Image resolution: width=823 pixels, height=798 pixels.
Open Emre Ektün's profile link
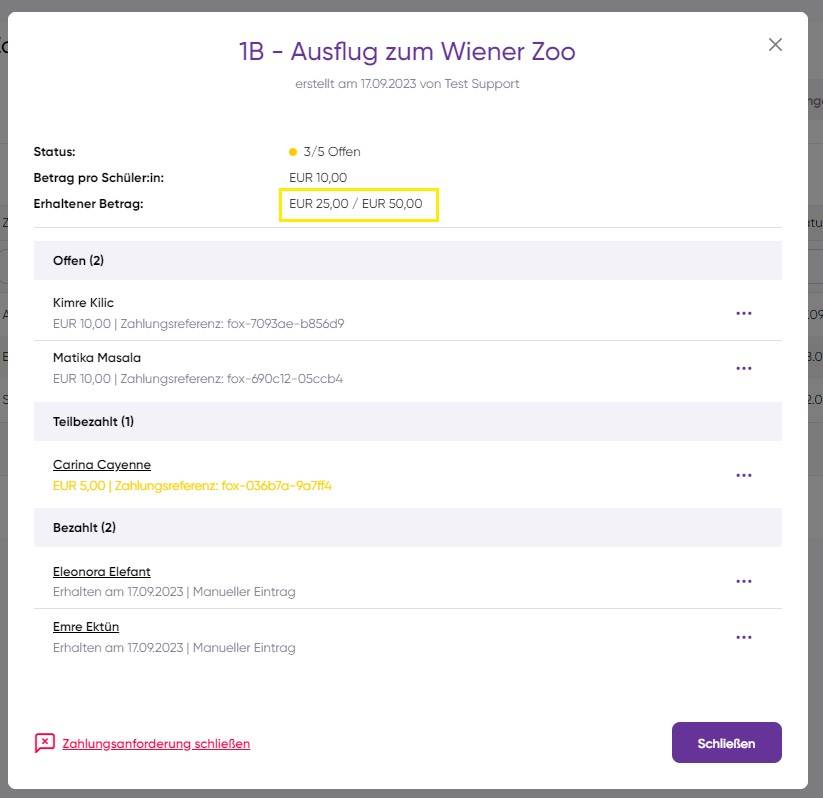point(87,626)
